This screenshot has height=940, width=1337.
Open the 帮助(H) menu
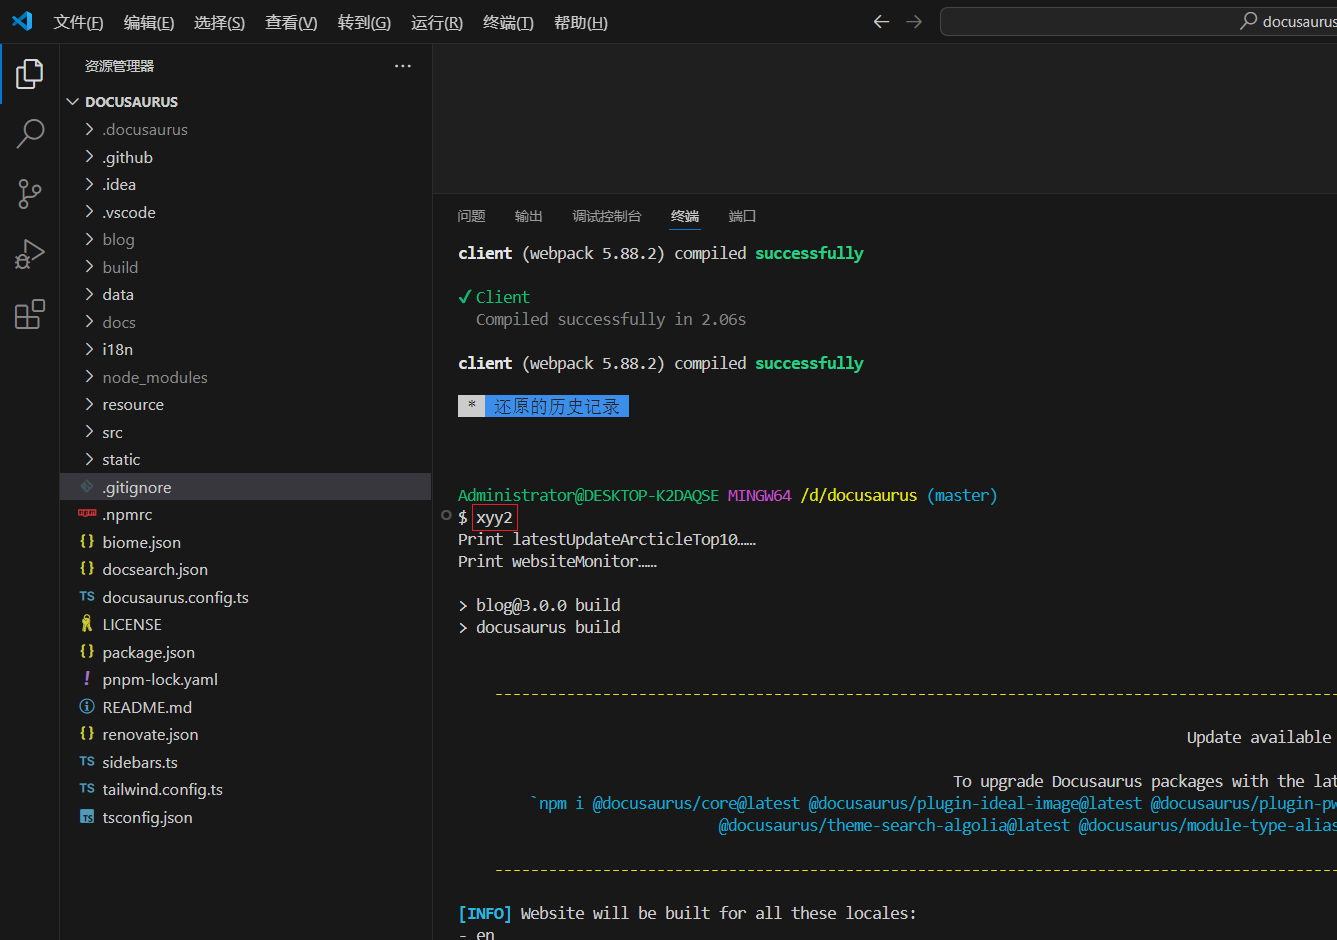[581, 22]
